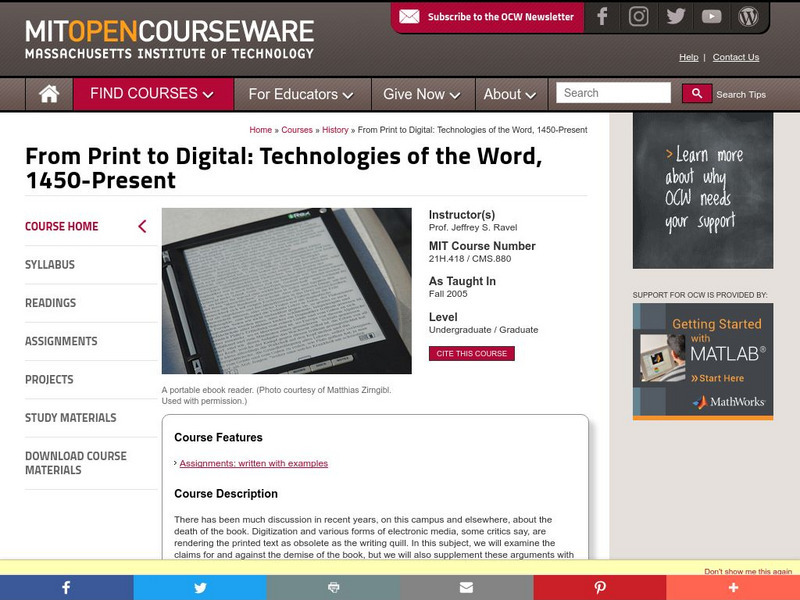Click the YouTube icon in the header
800x600 pixels.
(712, 16)
